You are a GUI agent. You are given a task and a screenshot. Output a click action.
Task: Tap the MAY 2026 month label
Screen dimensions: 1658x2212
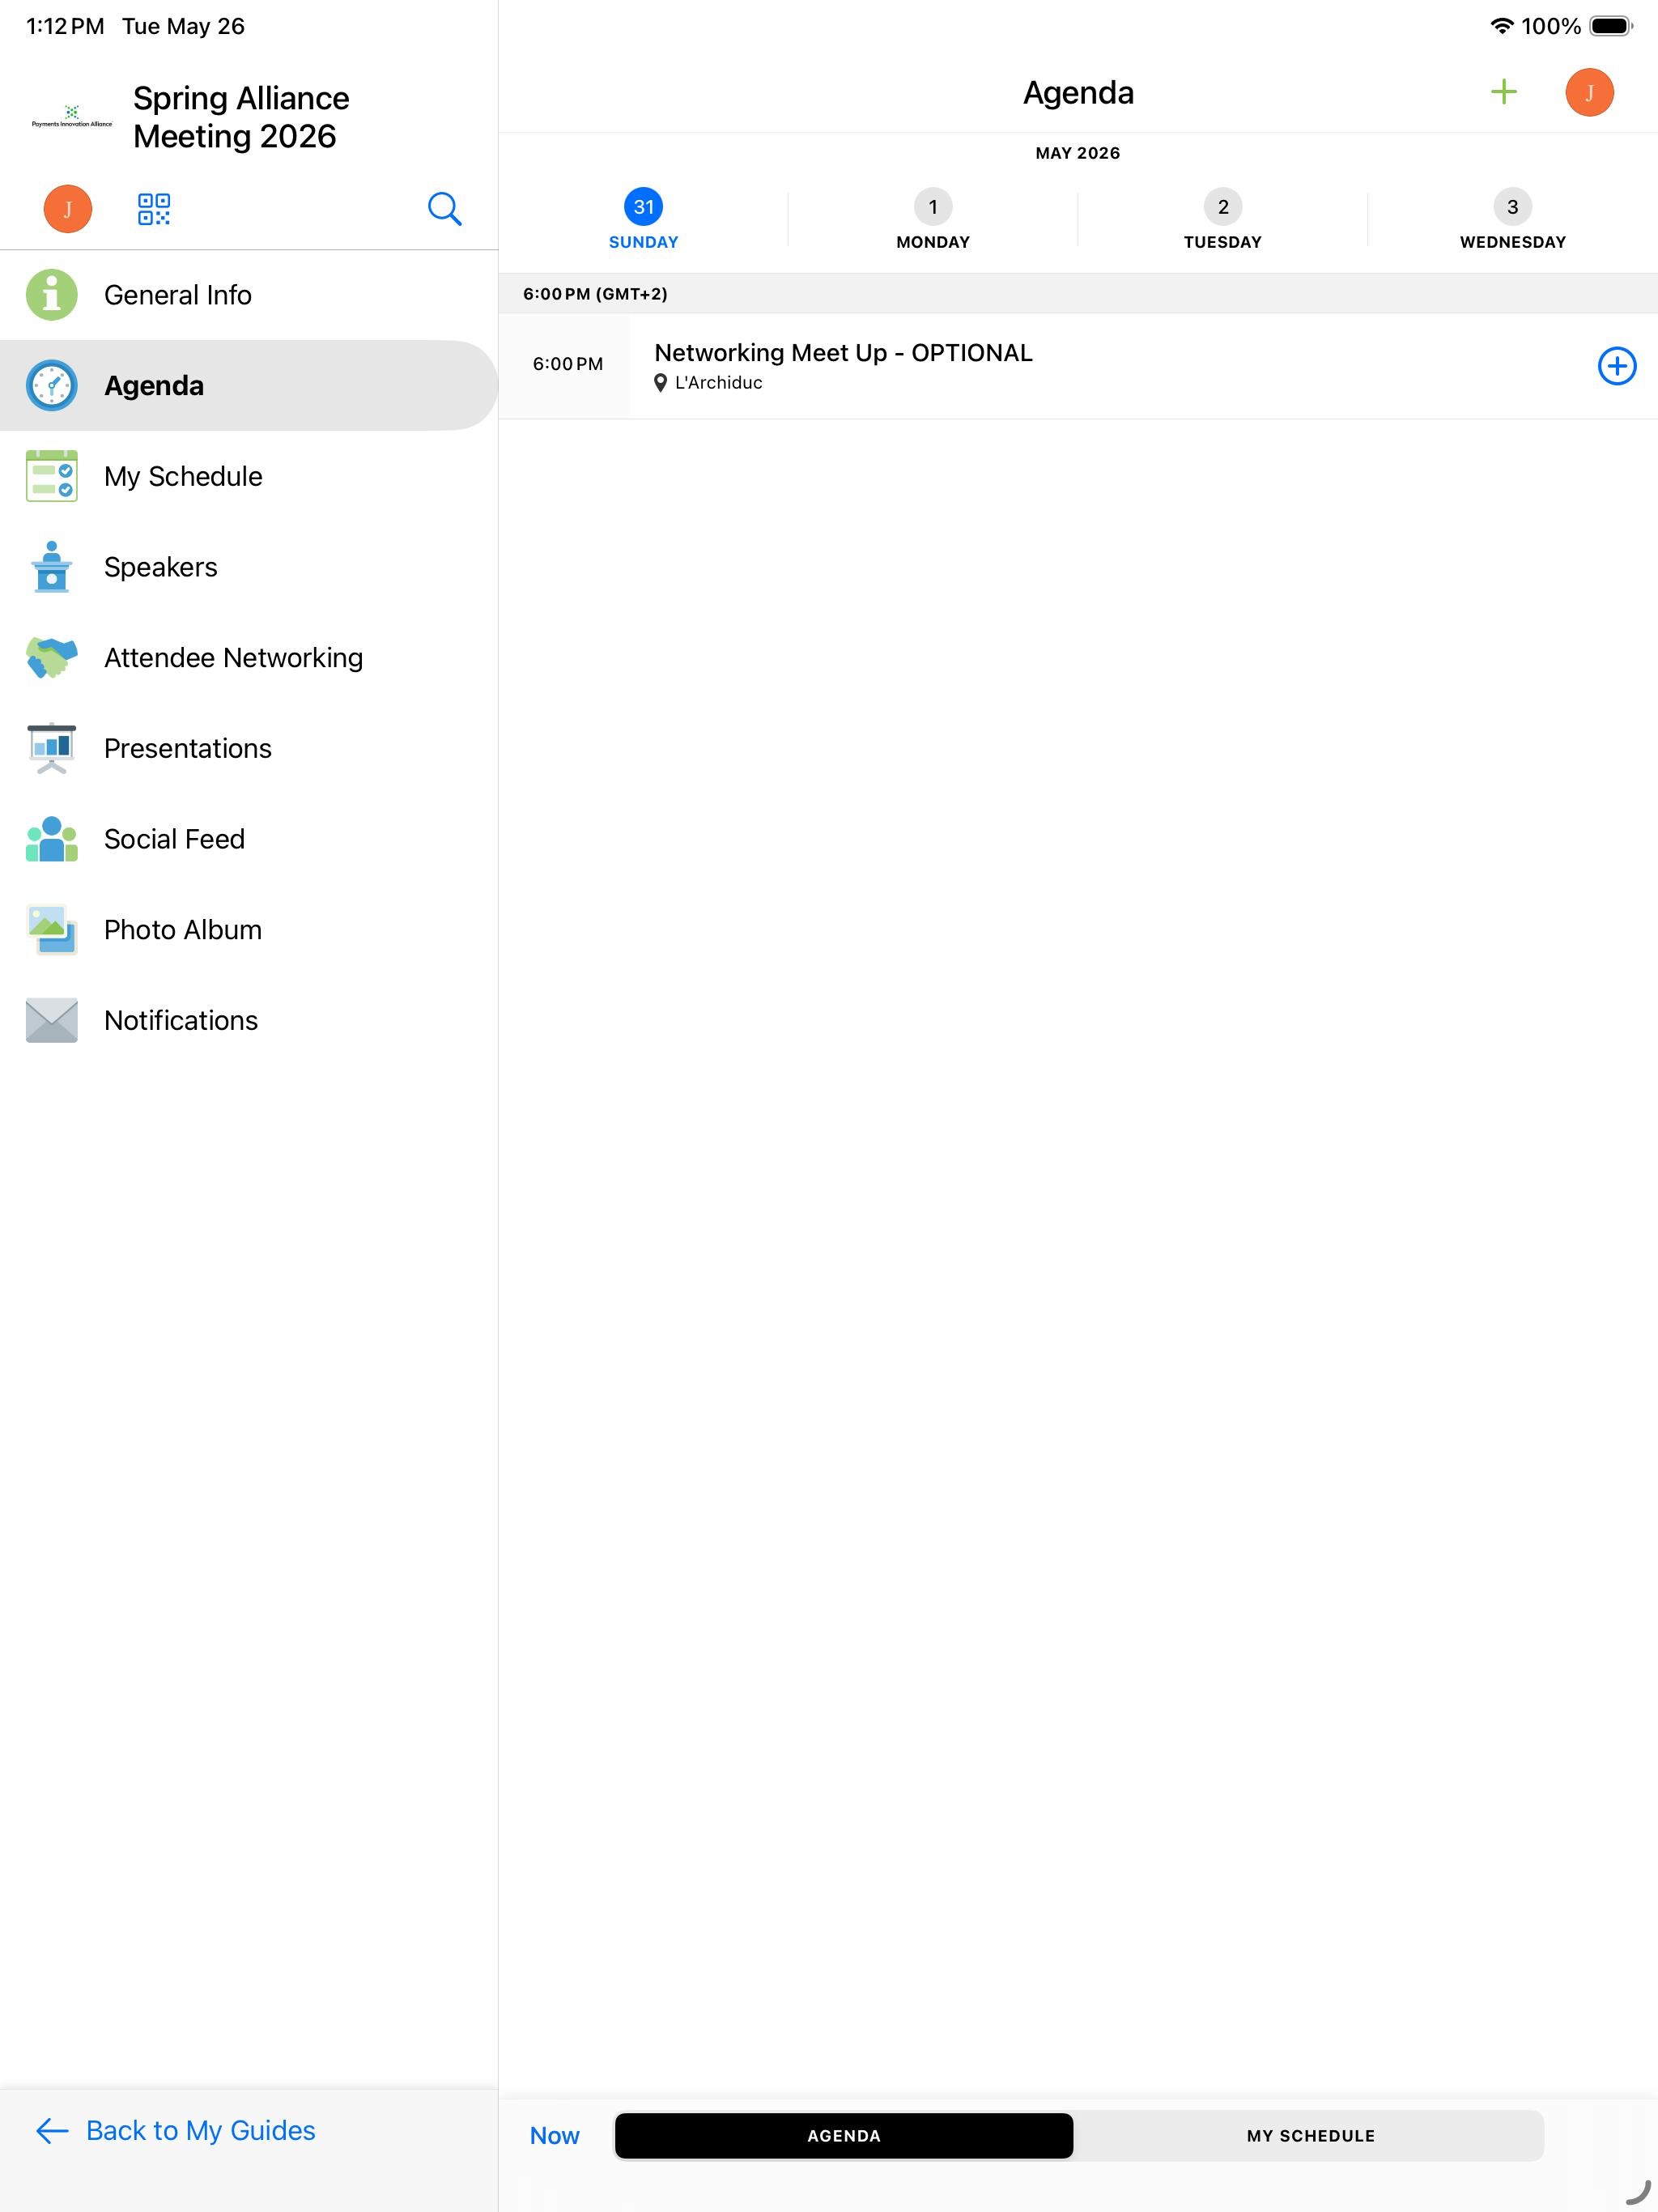click(x=1078, y=153)
